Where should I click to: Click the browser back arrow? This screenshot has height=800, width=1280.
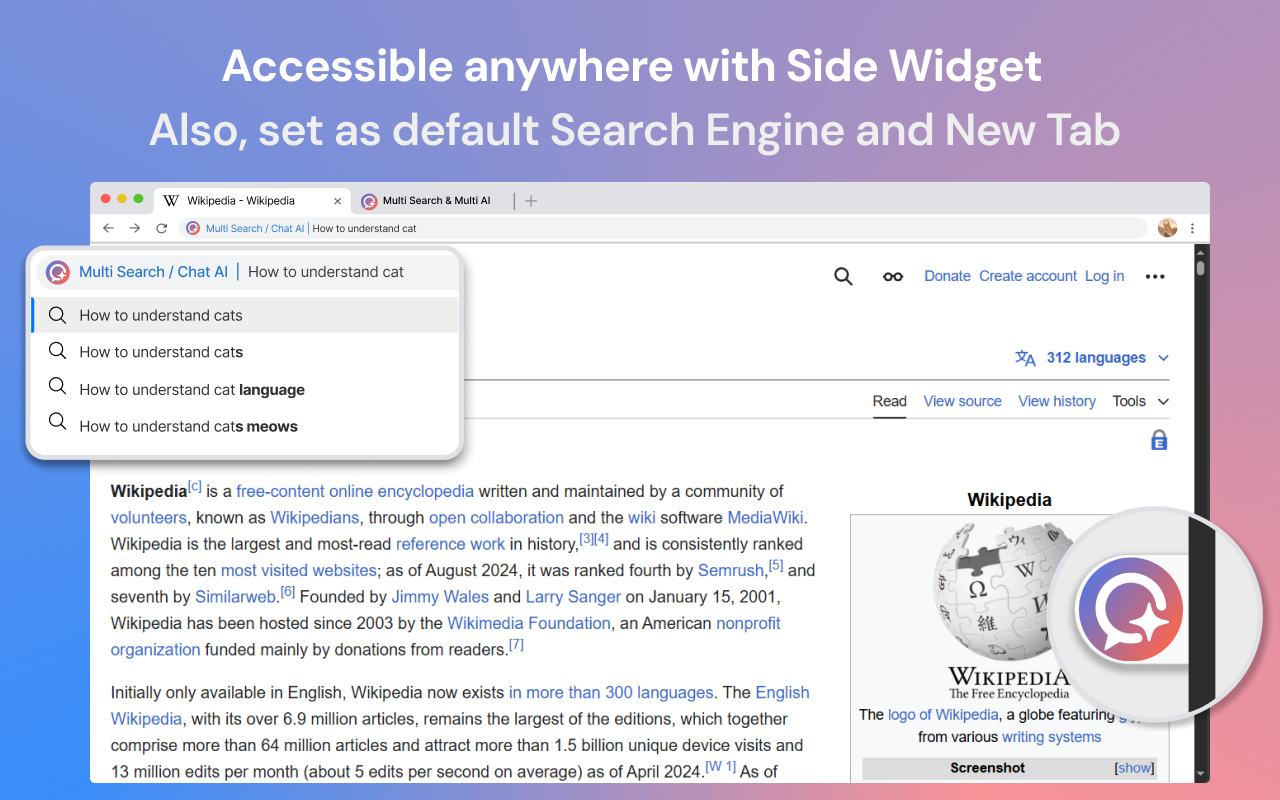pos(108,228)
